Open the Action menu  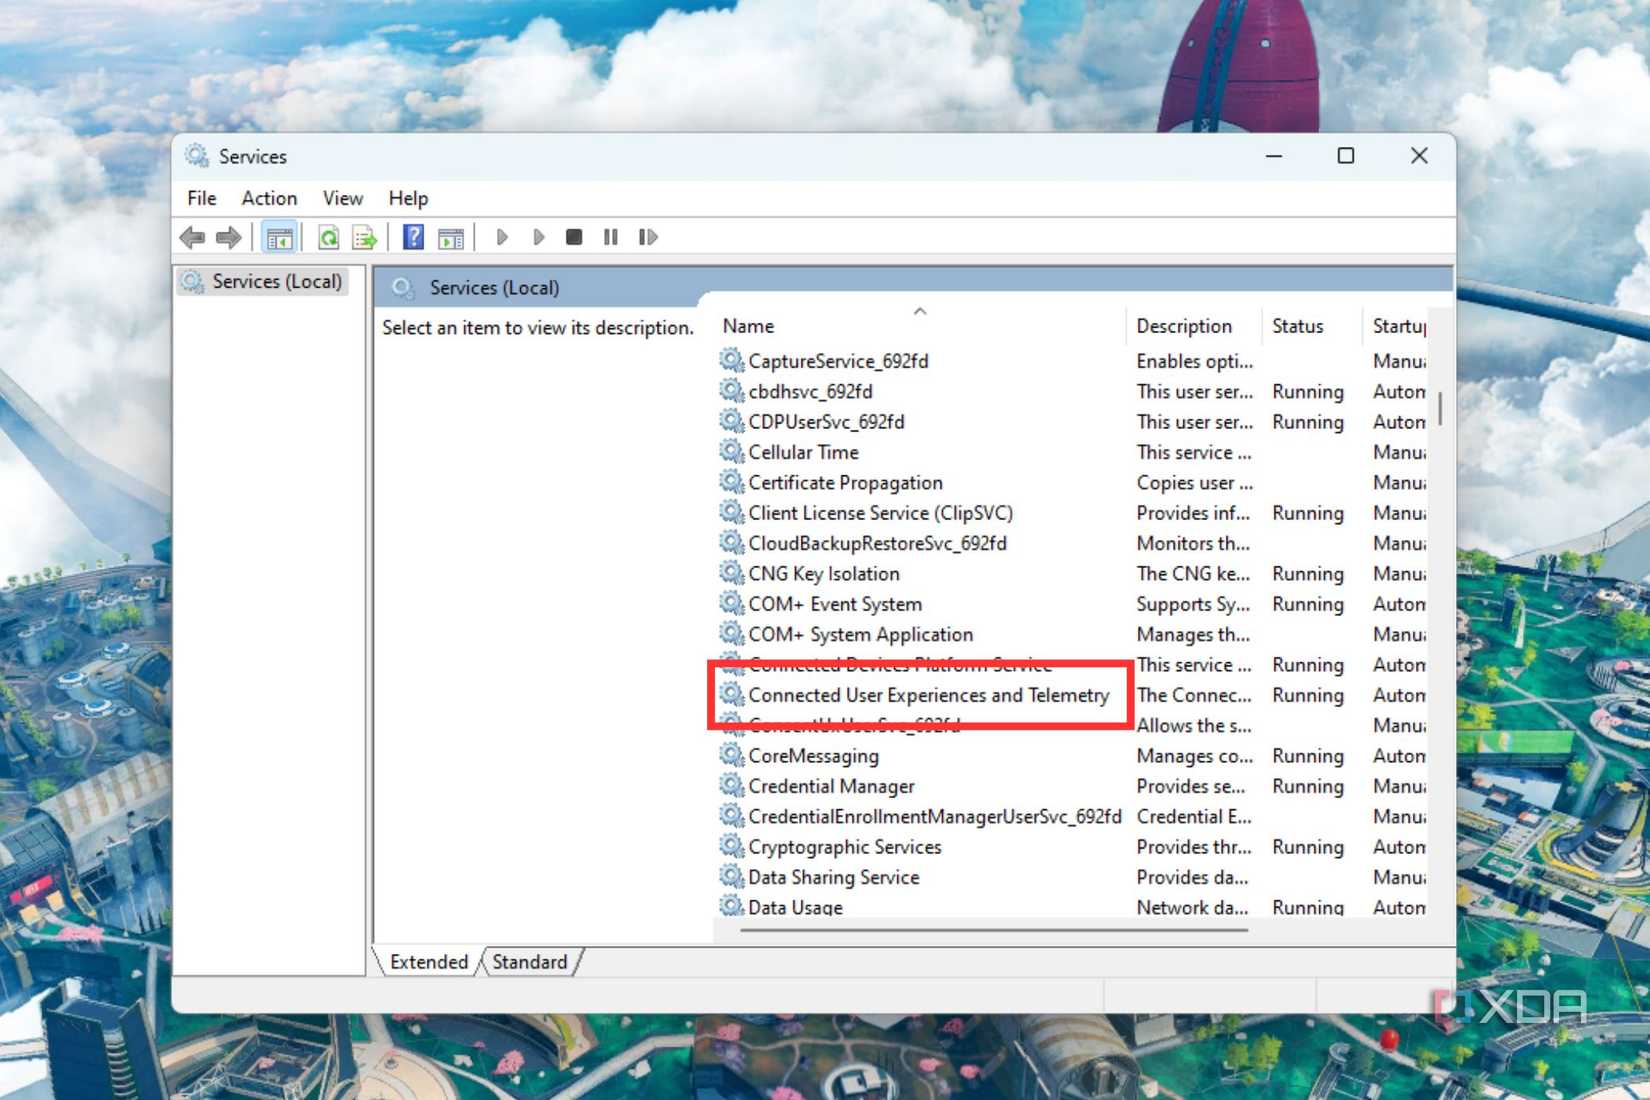268,197
